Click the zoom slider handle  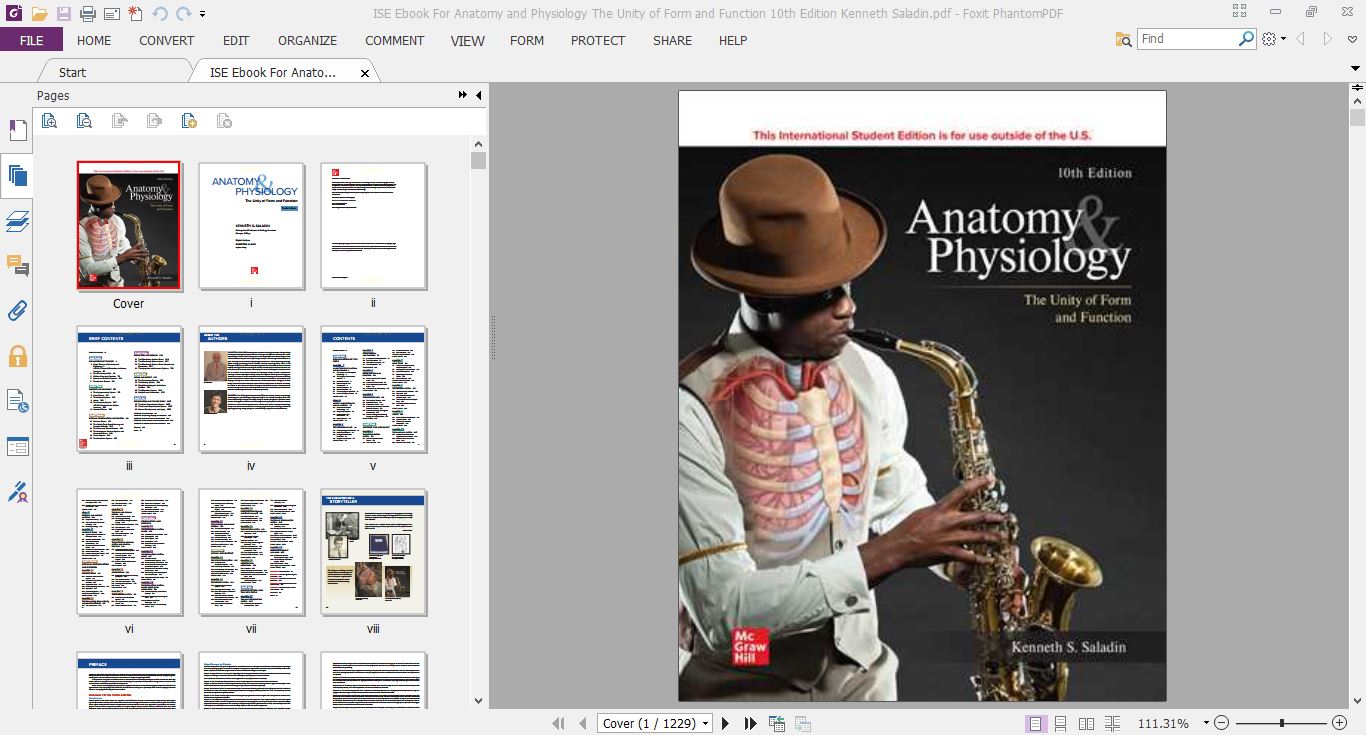pos(1282,723)
